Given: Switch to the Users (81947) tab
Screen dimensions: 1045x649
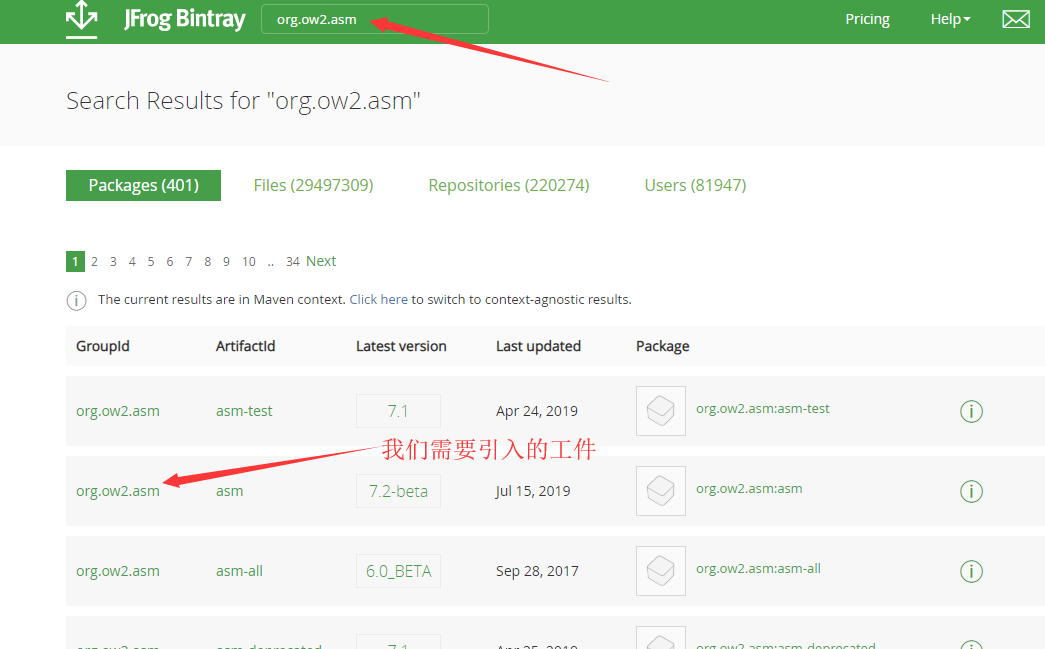Looking at the screenshot, I should (695, 185).
